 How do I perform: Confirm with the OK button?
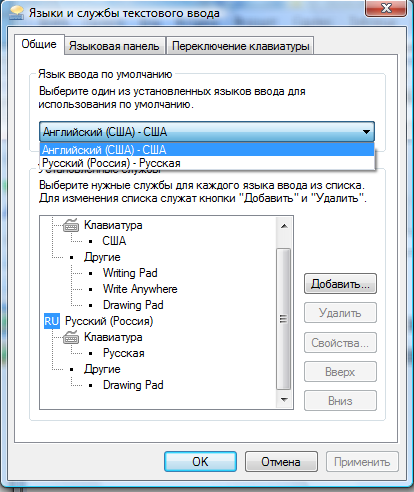tap(200, 461)
